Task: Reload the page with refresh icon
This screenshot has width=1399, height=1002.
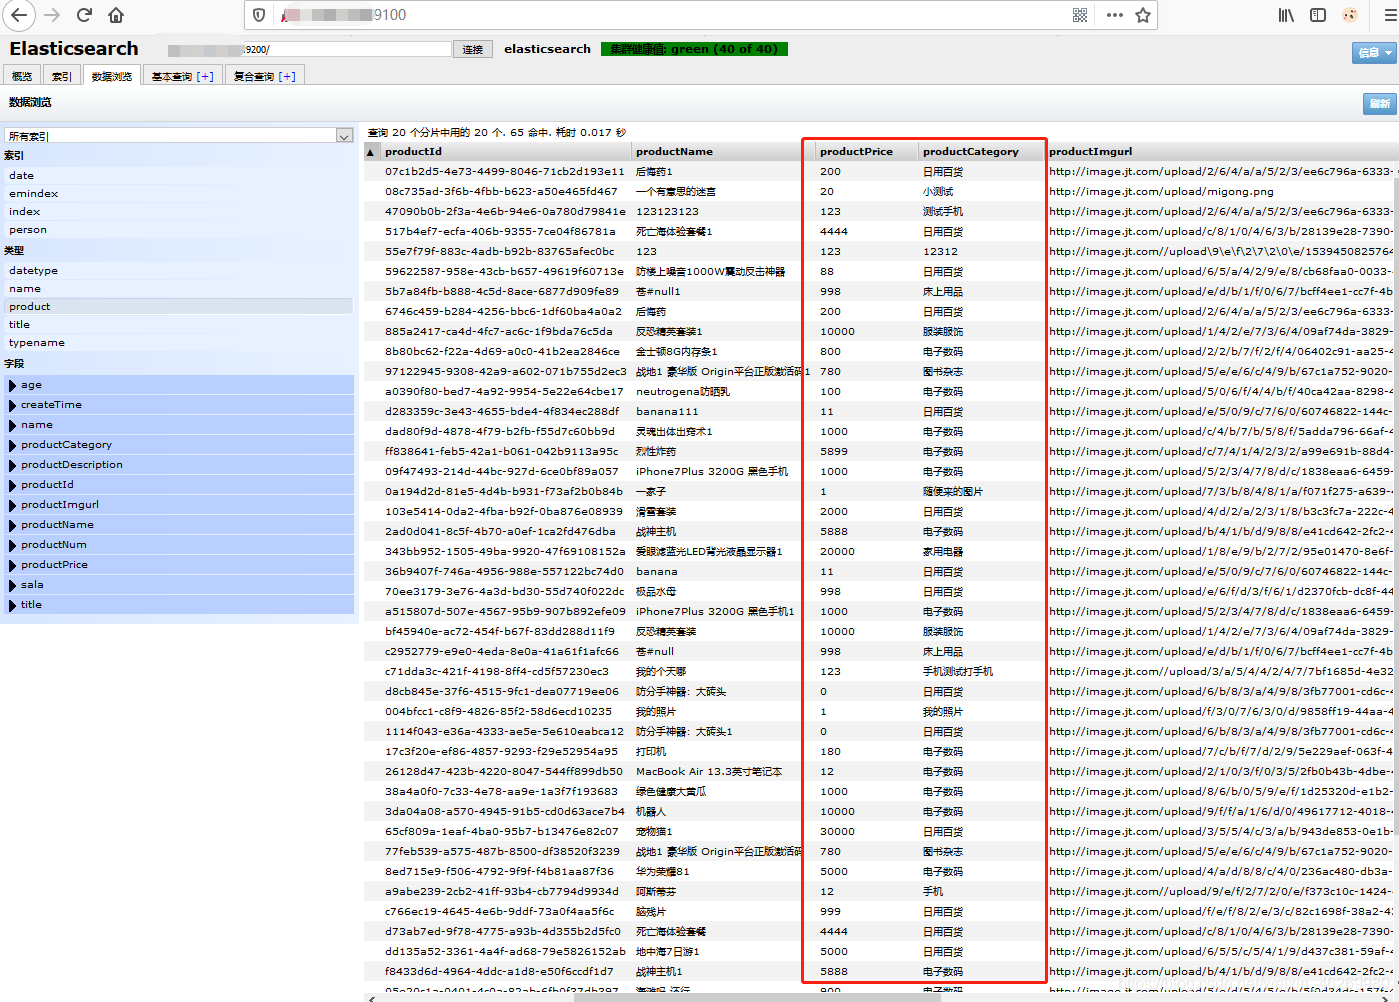Action: click(84, 15)
